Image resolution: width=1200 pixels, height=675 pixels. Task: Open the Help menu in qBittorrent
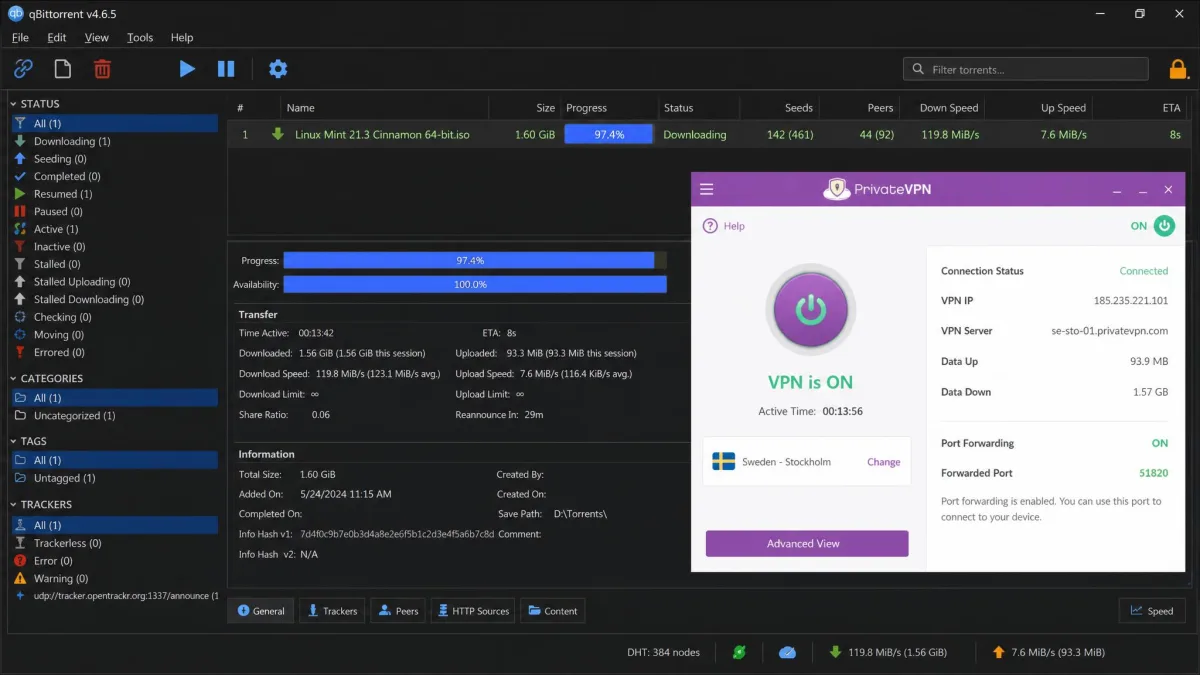click(x=182, y=37)
